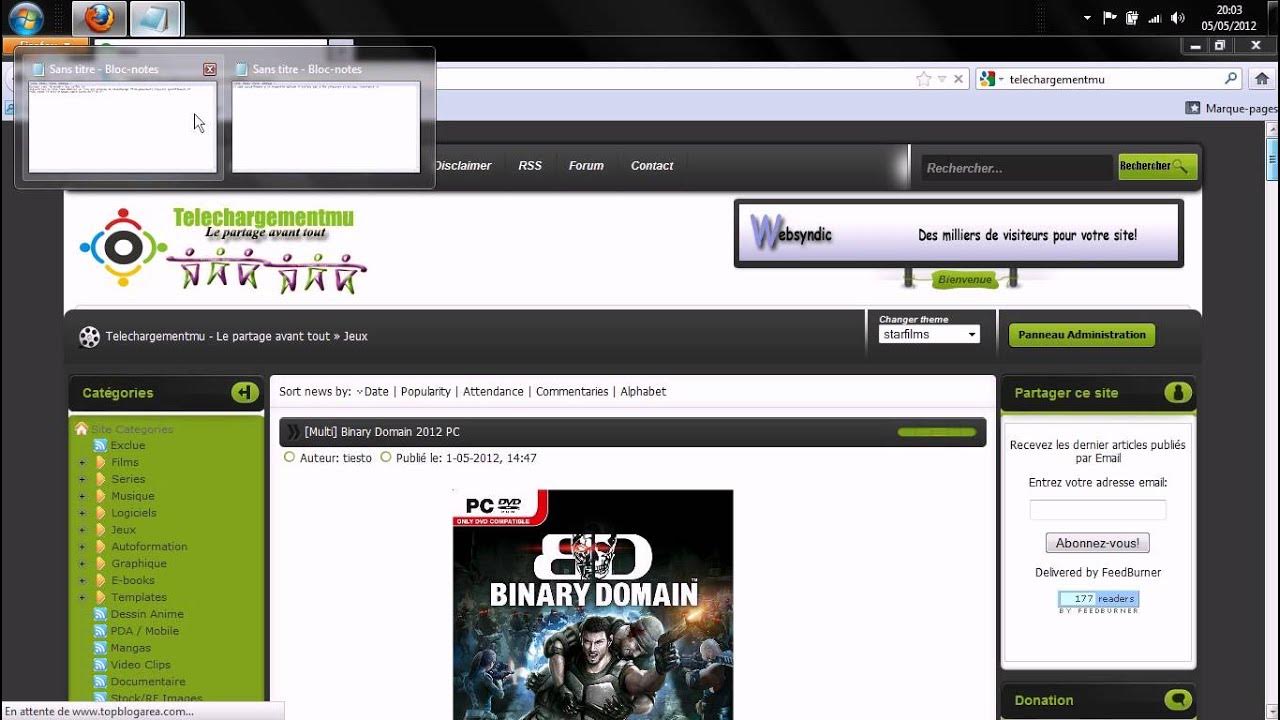1280x720 pixels.
Task: Click the film reel breadcrumb icon
Action: (89, 337)
